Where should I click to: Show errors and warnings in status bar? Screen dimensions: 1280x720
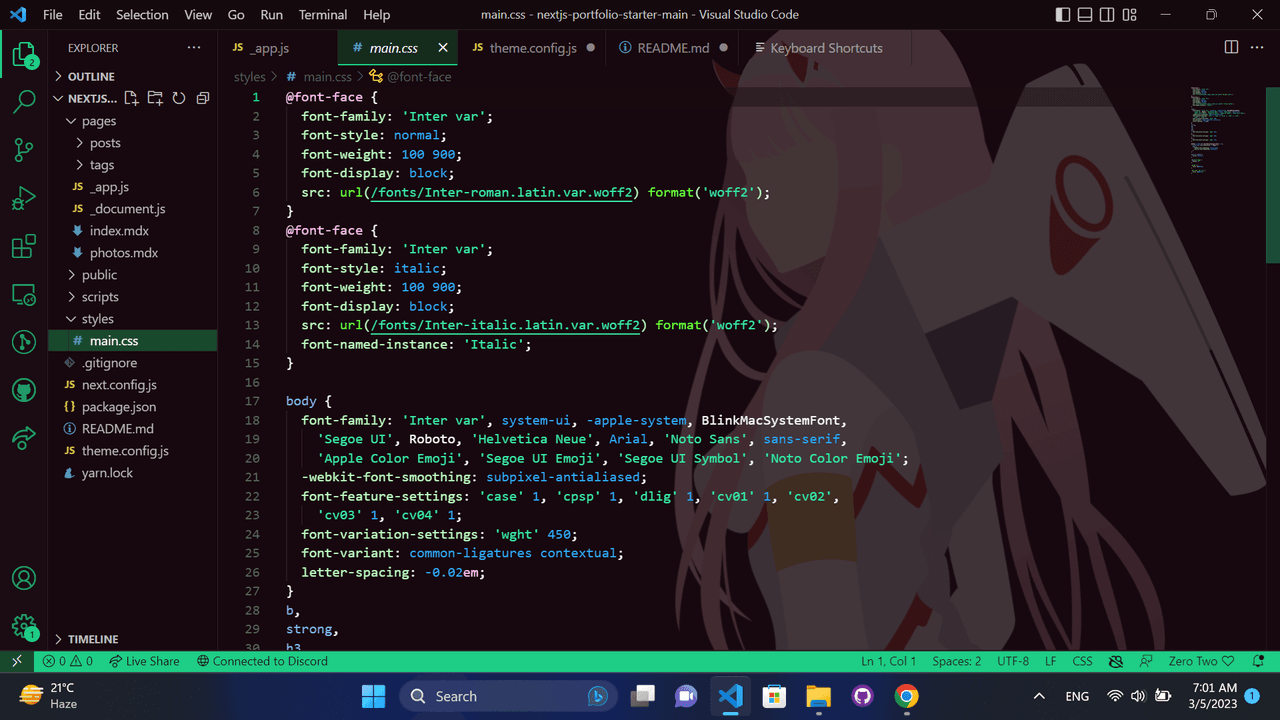(68, 661)
